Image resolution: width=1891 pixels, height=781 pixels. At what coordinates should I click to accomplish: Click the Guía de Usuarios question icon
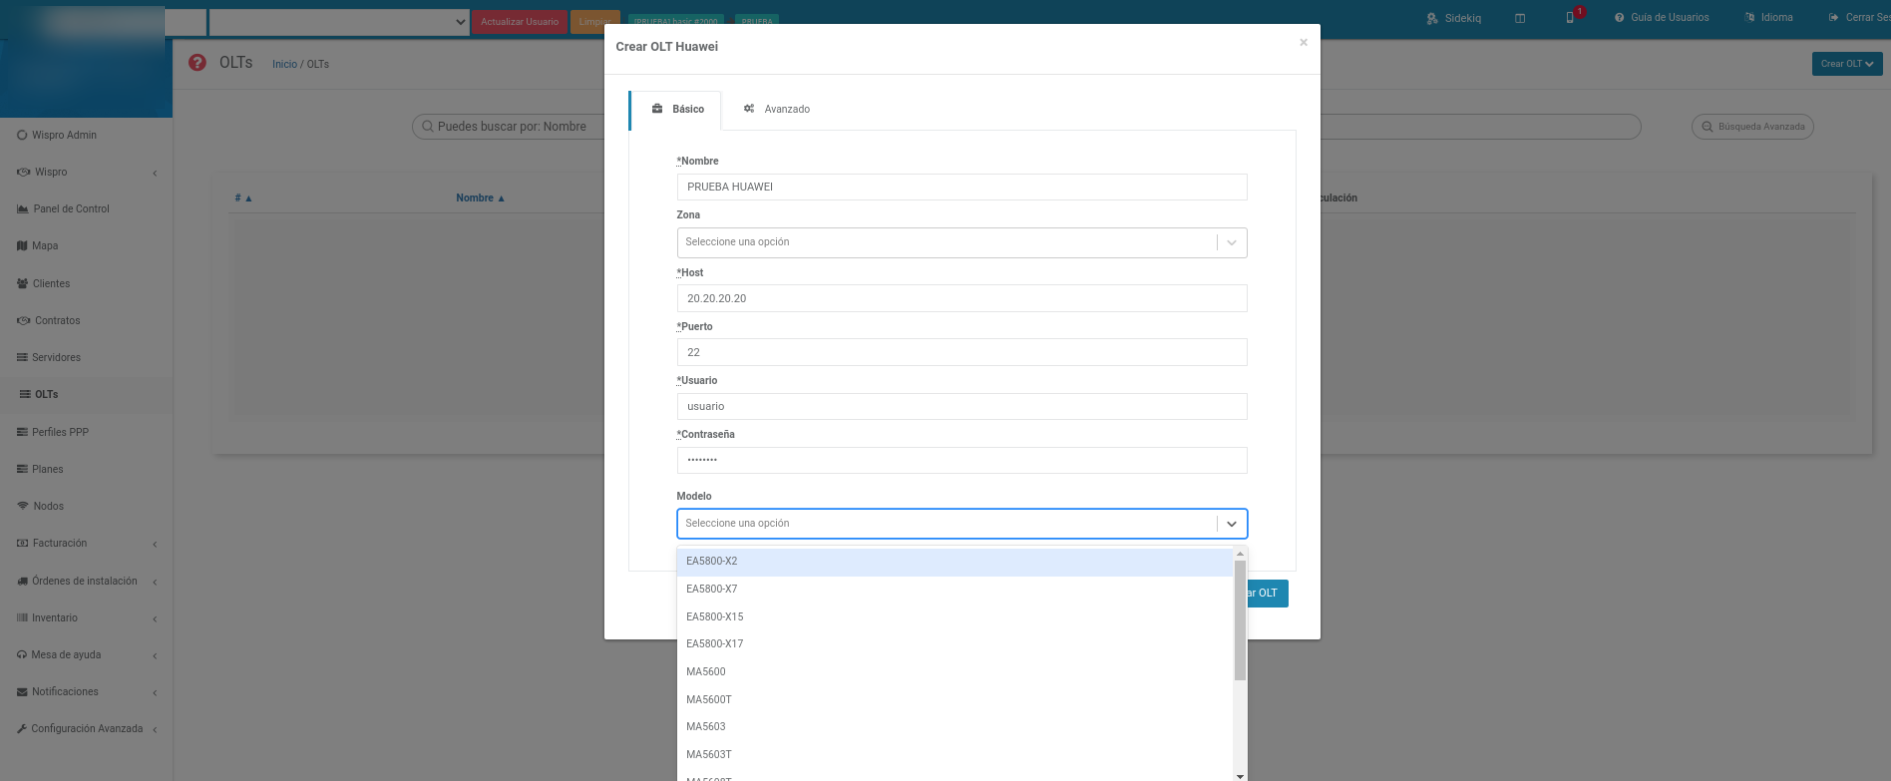[x=1619, y=18]
